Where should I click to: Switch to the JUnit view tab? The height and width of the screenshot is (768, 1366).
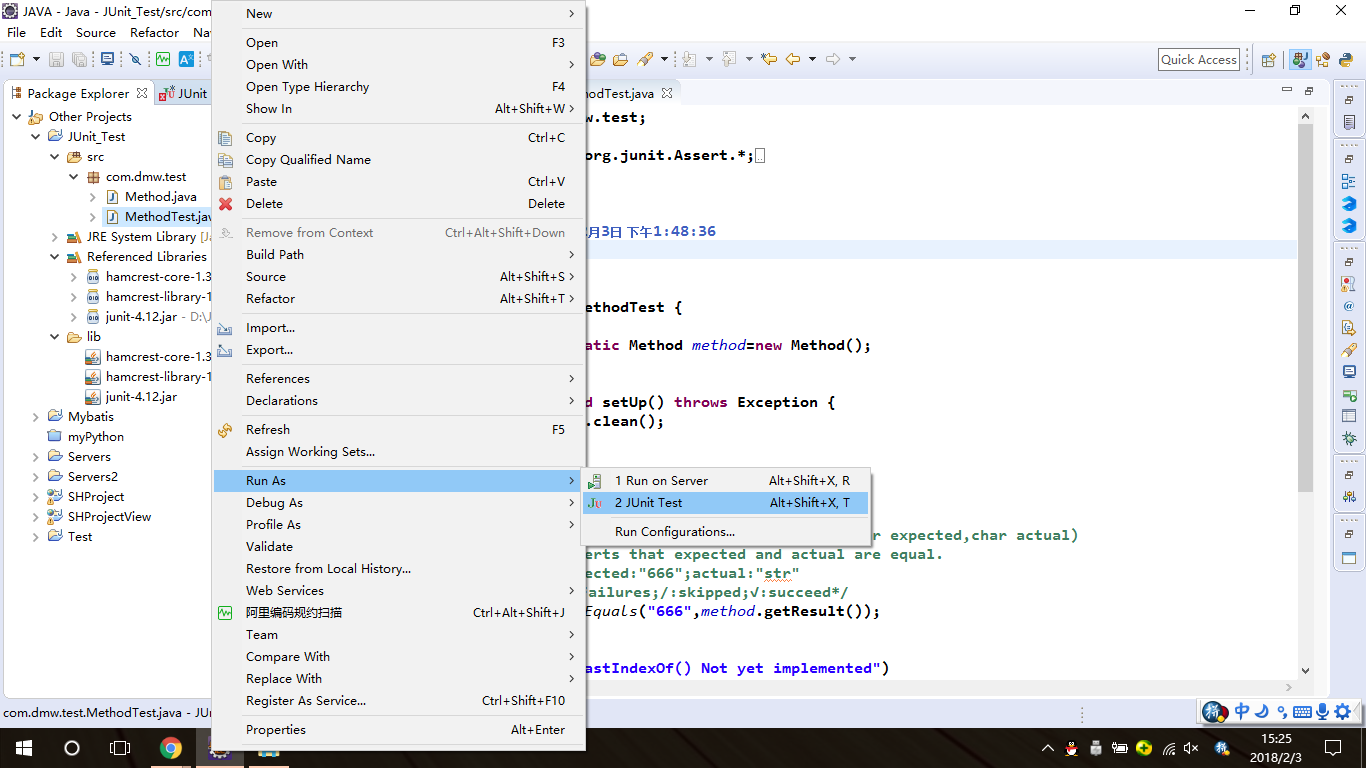coord(184,93)
